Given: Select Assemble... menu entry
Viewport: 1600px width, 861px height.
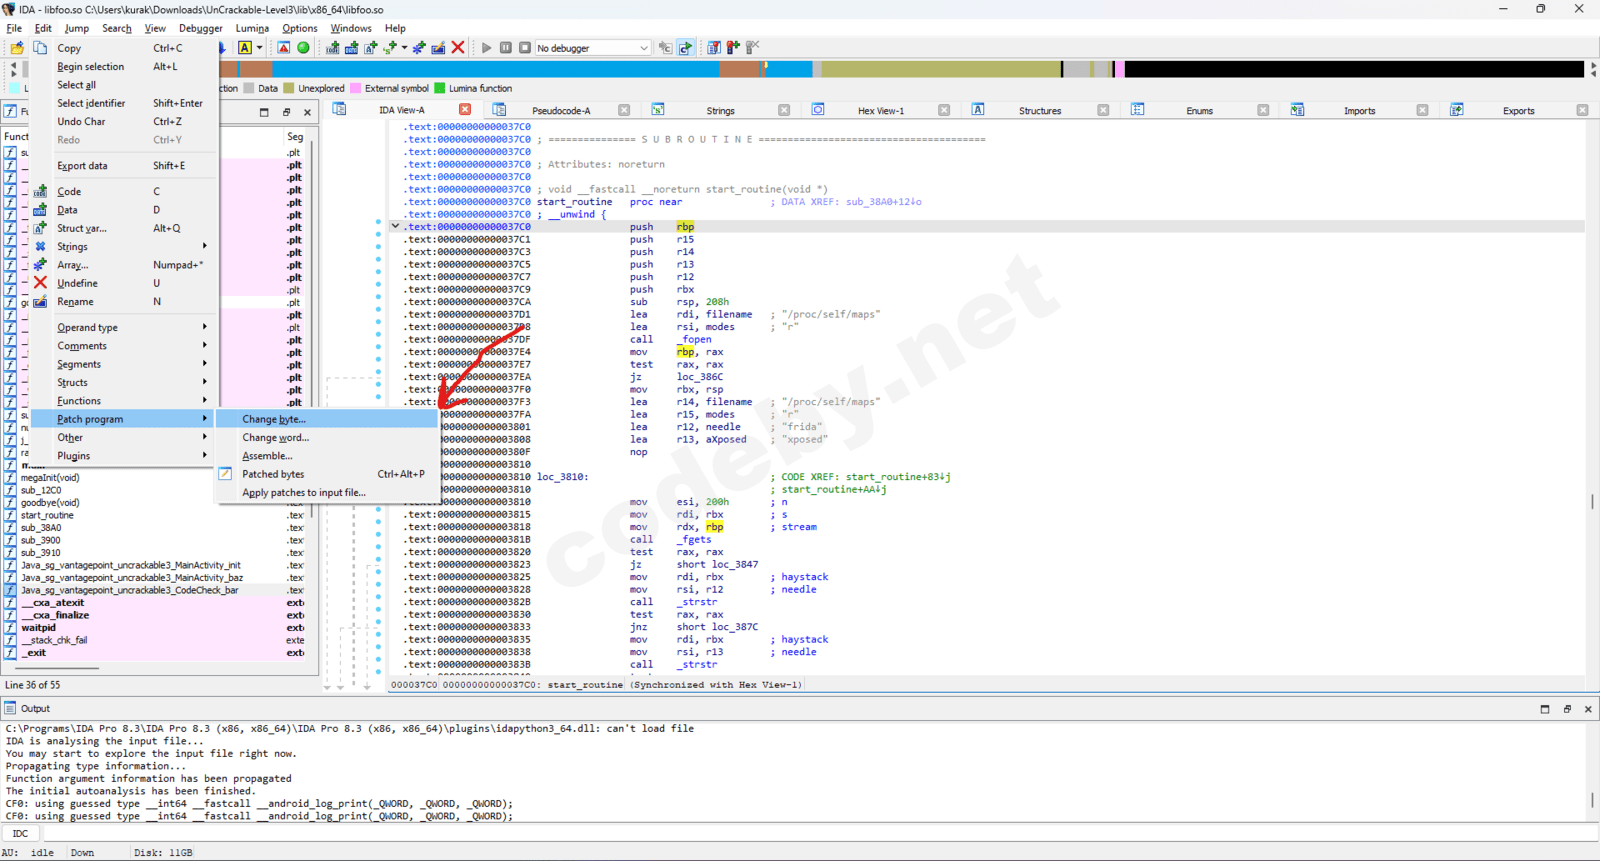Looking at the screenshot, I should 327,456.
